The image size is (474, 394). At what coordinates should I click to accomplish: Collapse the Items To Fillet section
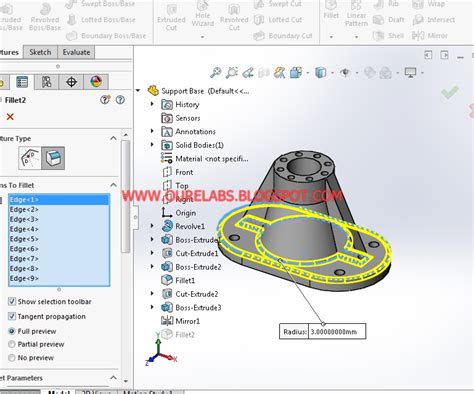[113, 185]
